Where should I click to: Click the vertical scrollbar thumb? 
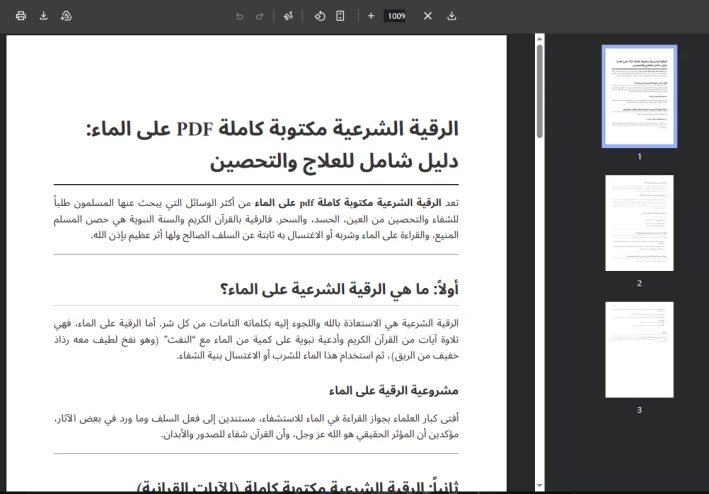(x=539, y=91)
